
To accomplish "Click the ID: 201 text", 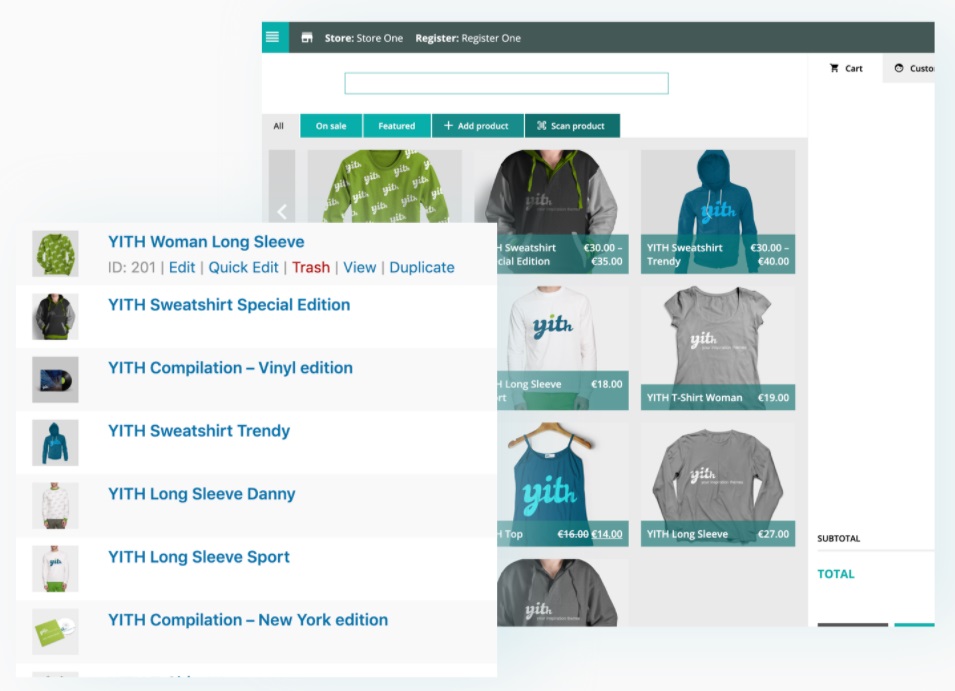I will (x=132, y=267).
